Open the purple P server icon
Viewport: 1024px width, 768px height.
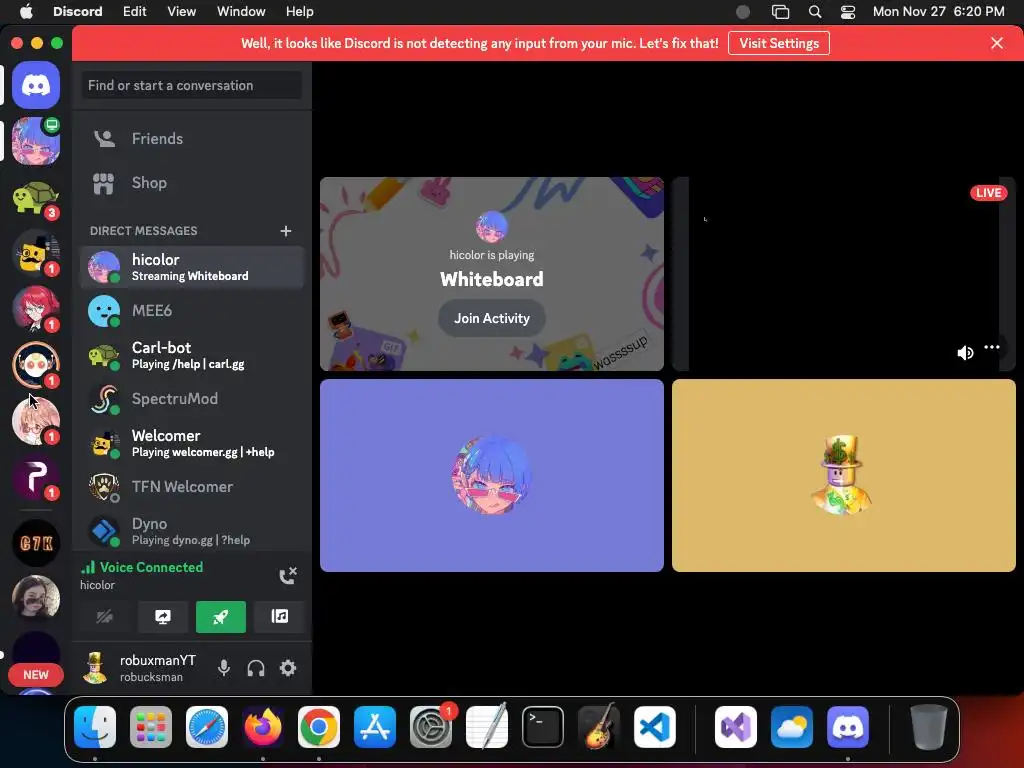pos(36,477)
